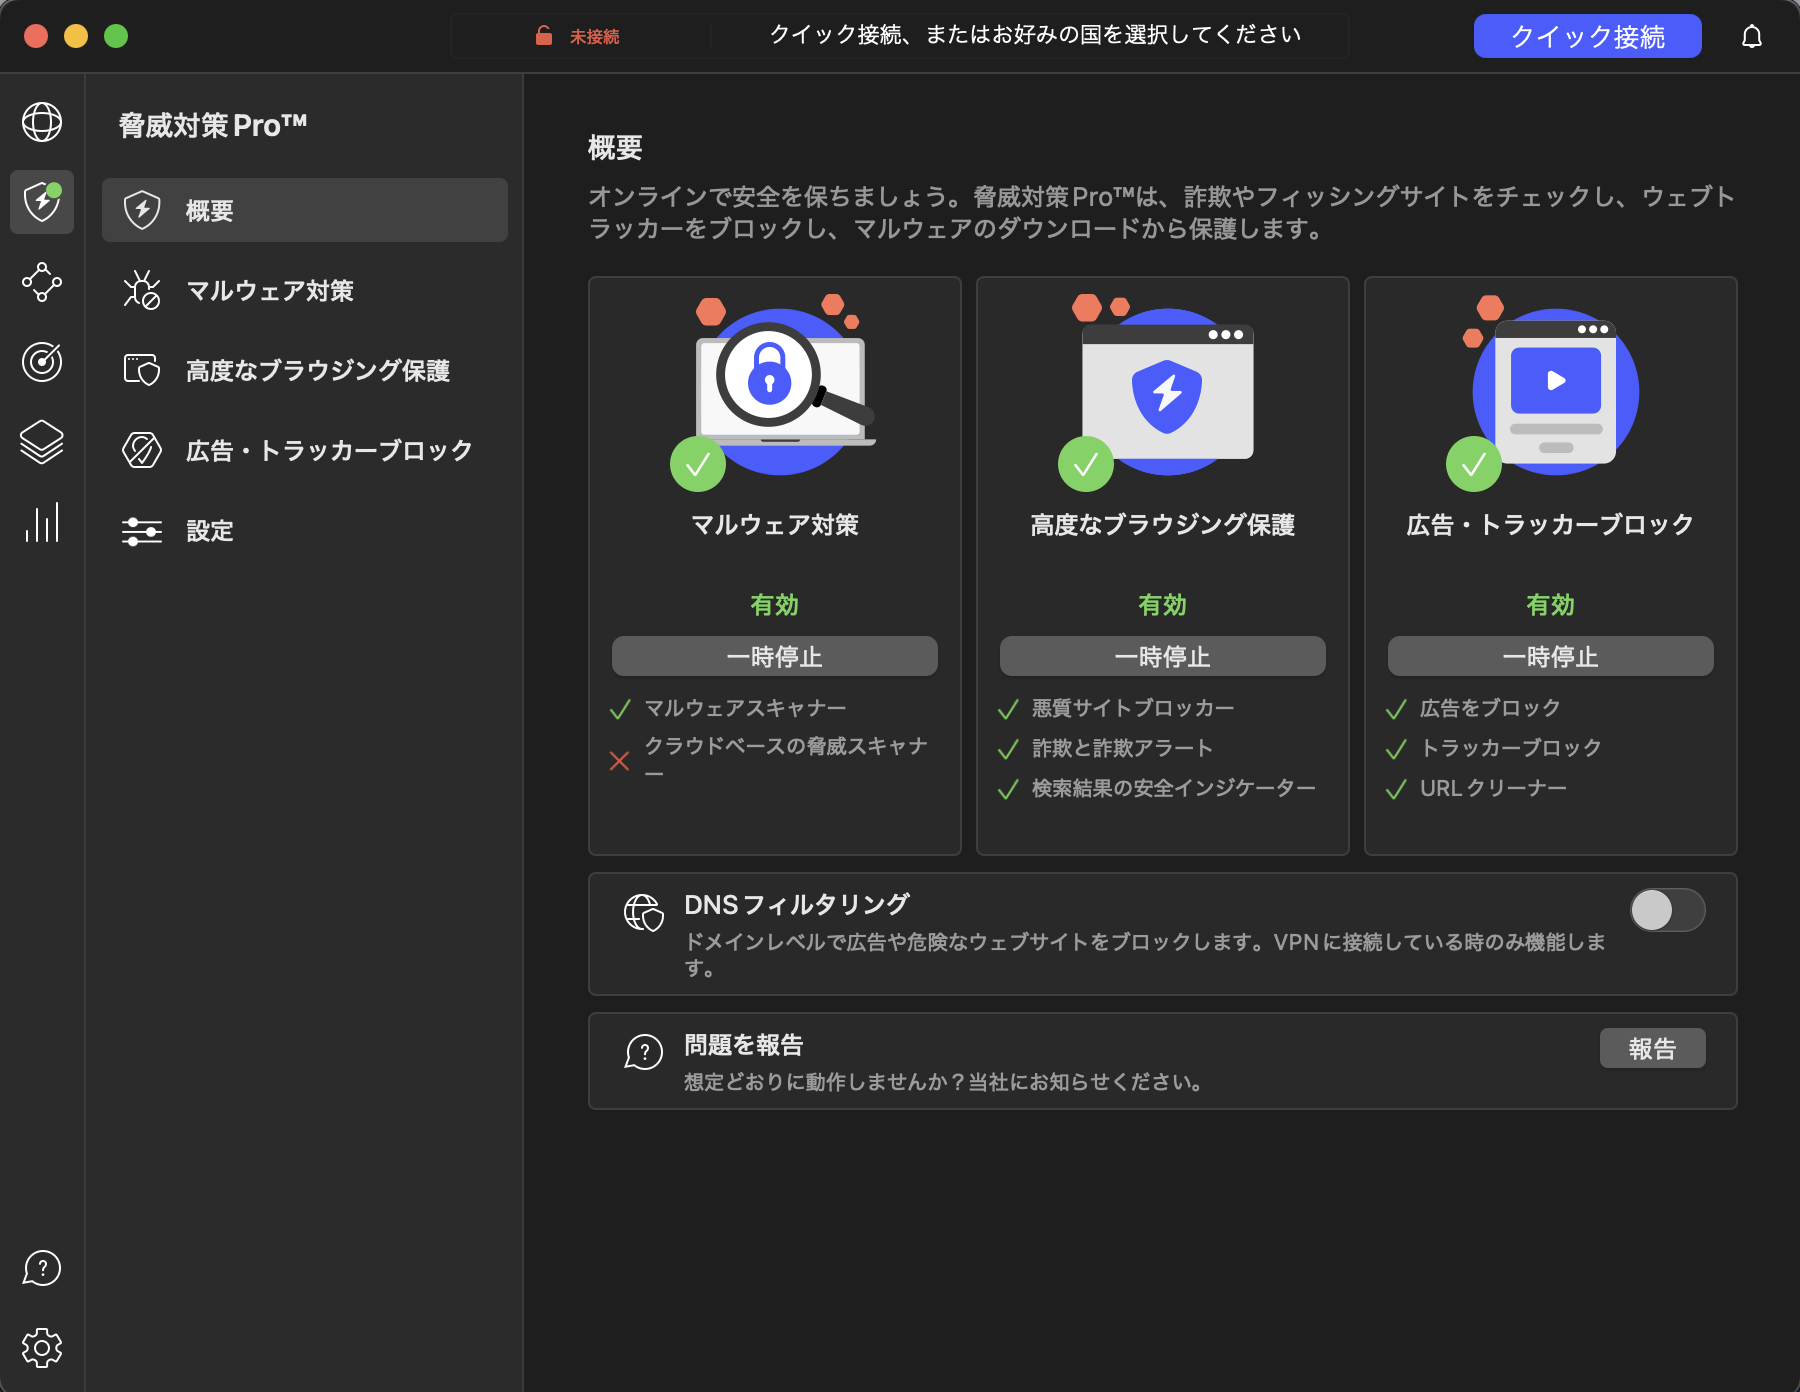Click the 詐欺と詐欺アラート feature text
This screenshot has height=1392, width=1800.
1122,748
